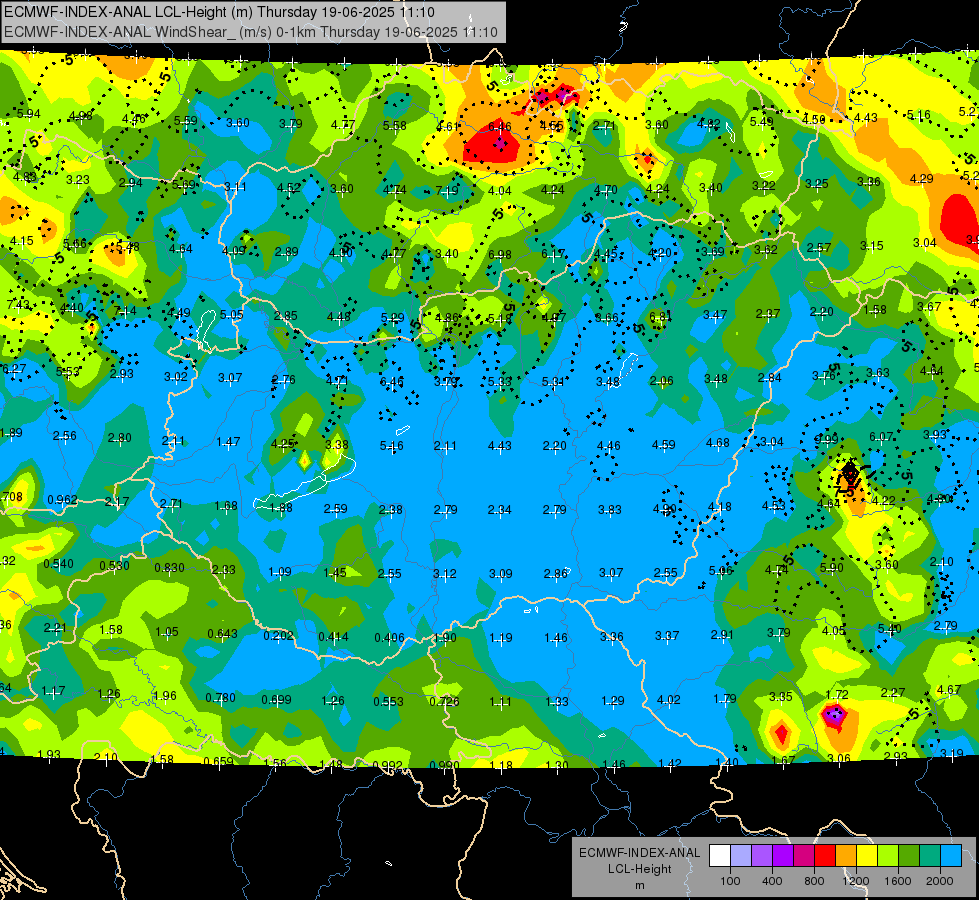Click the grid value 0.699
The height and width of the screenshot is (900, 979).
click(x=277, y=700)
